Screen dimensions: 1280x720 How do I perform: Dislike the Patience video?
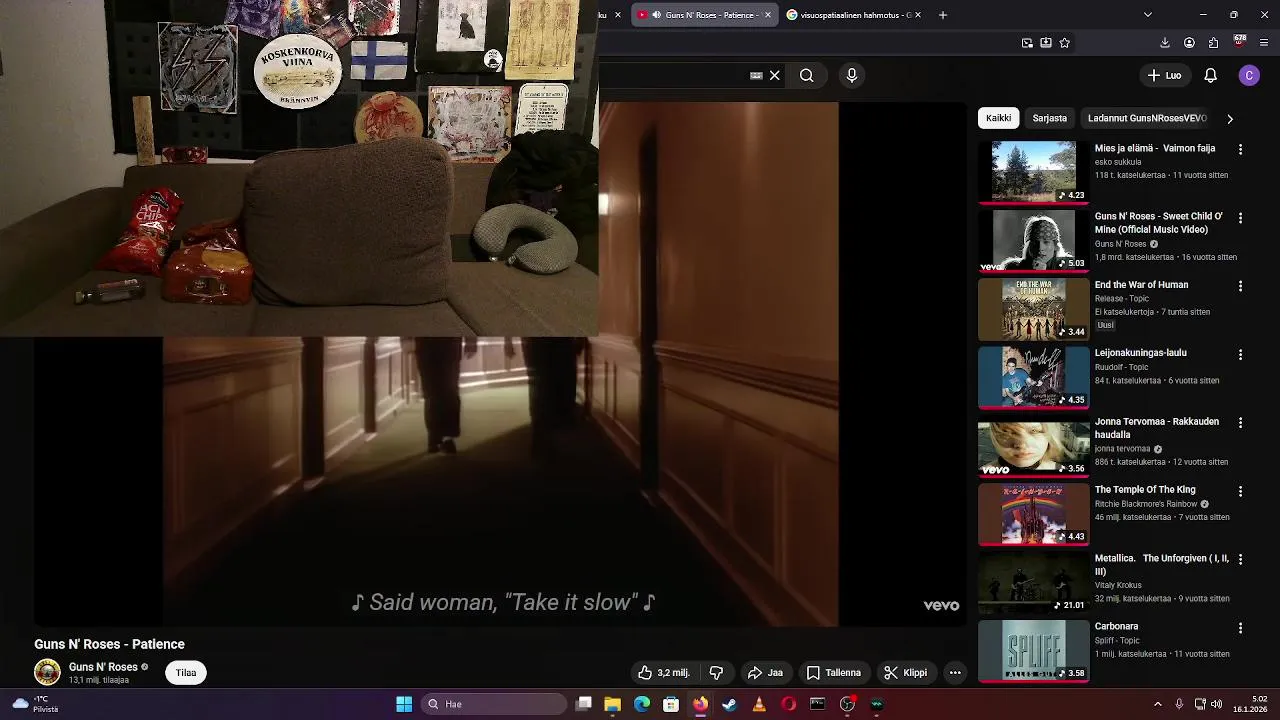click(716, 673)
